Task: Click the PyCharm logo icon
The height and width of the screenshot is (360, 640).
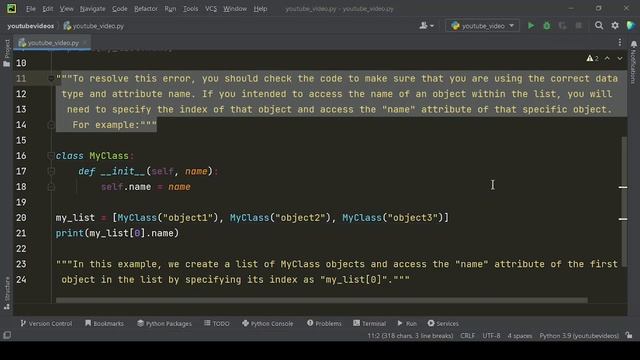Action: [x=11, y=8]
